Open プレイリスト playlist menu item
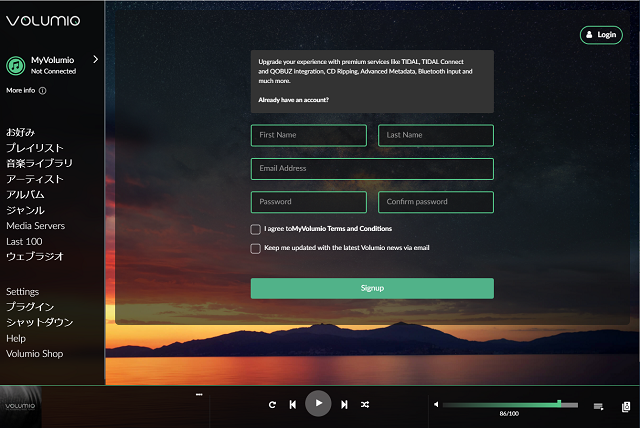The height and width of the screenshot is (428, 640). [35, 148]
